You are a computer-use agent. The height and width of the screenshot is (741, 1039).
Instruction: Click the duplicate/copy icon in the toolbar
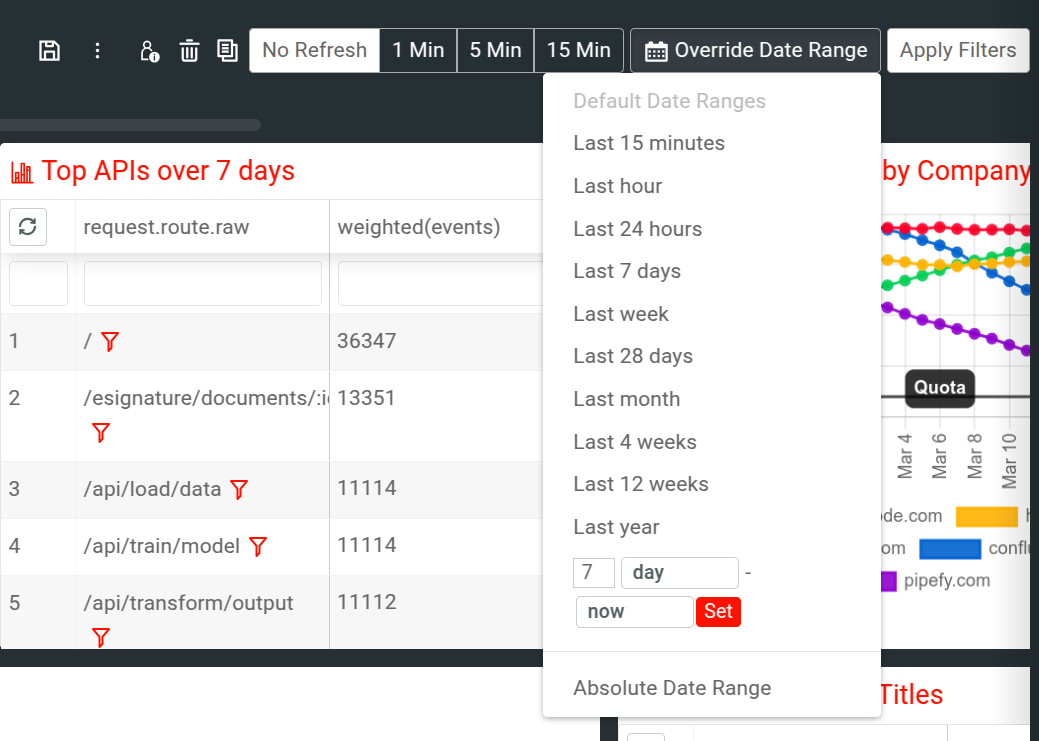pos(227,50)
